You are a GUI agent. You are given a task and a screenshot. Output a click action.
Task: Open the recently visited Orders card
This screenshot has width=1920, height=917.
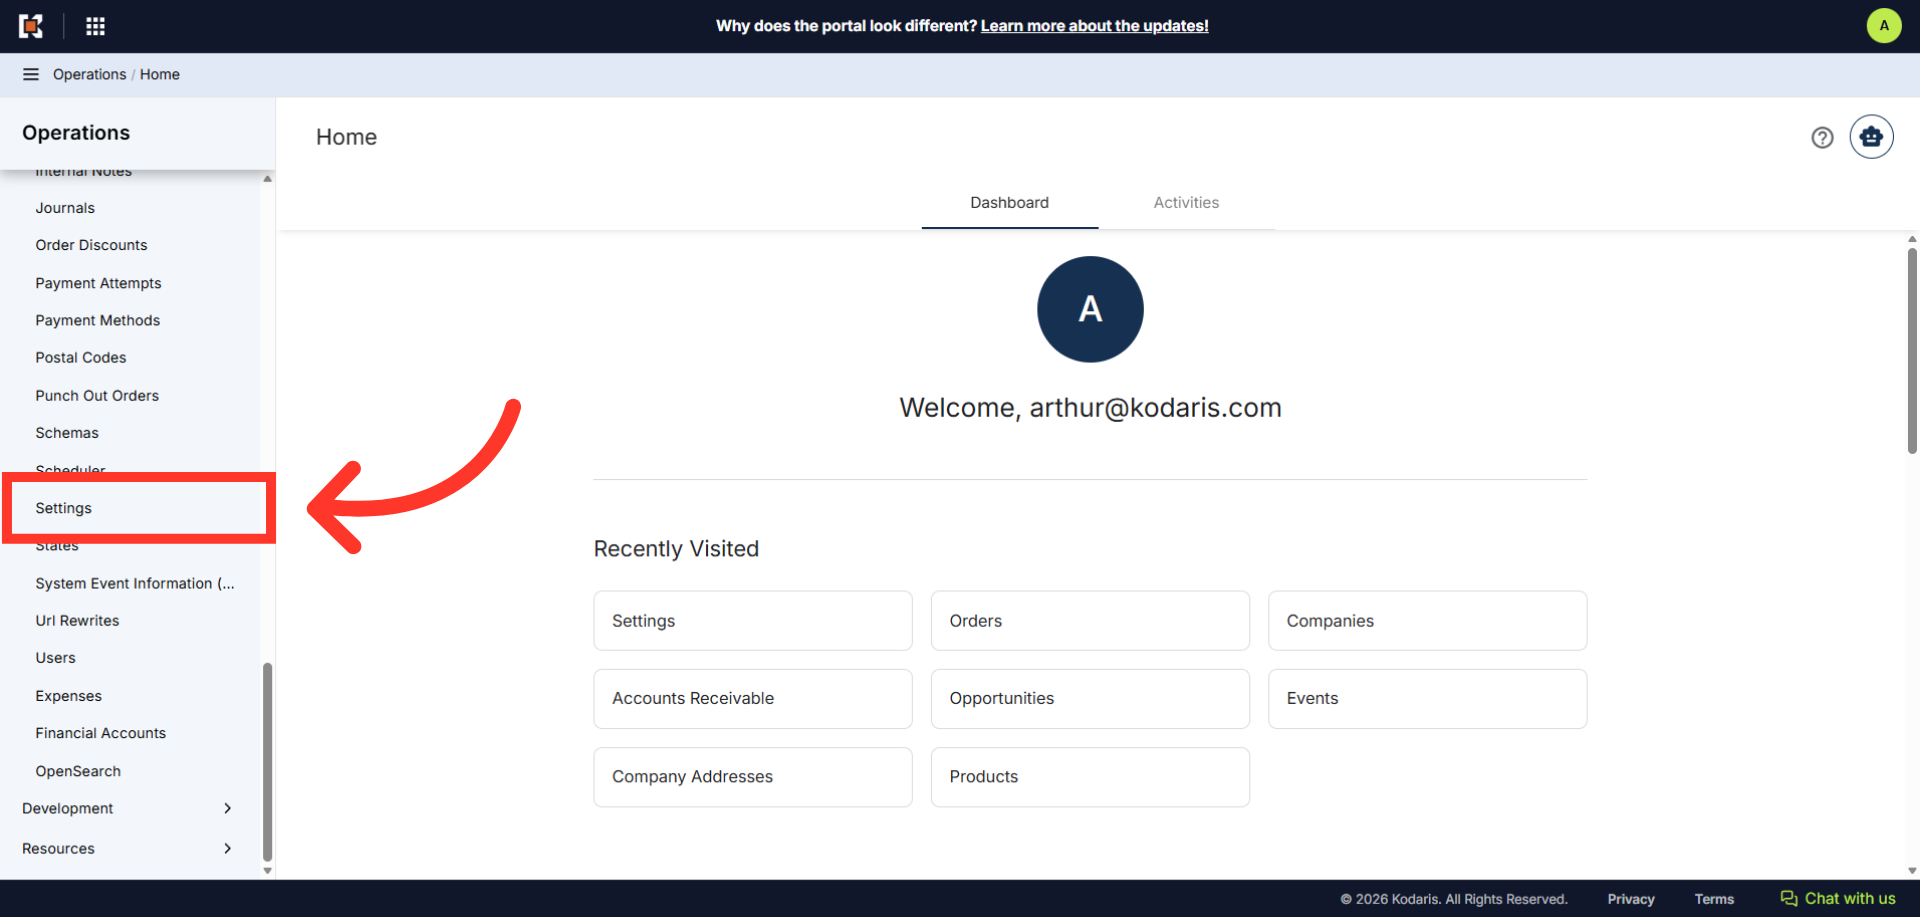coord(1090,621)
